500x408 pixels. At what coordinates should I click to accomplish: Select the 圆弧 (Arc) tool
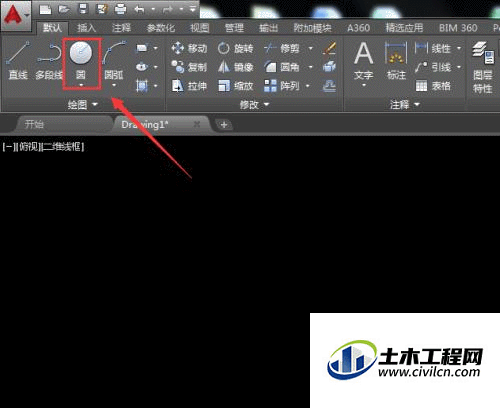pos(114,60)
